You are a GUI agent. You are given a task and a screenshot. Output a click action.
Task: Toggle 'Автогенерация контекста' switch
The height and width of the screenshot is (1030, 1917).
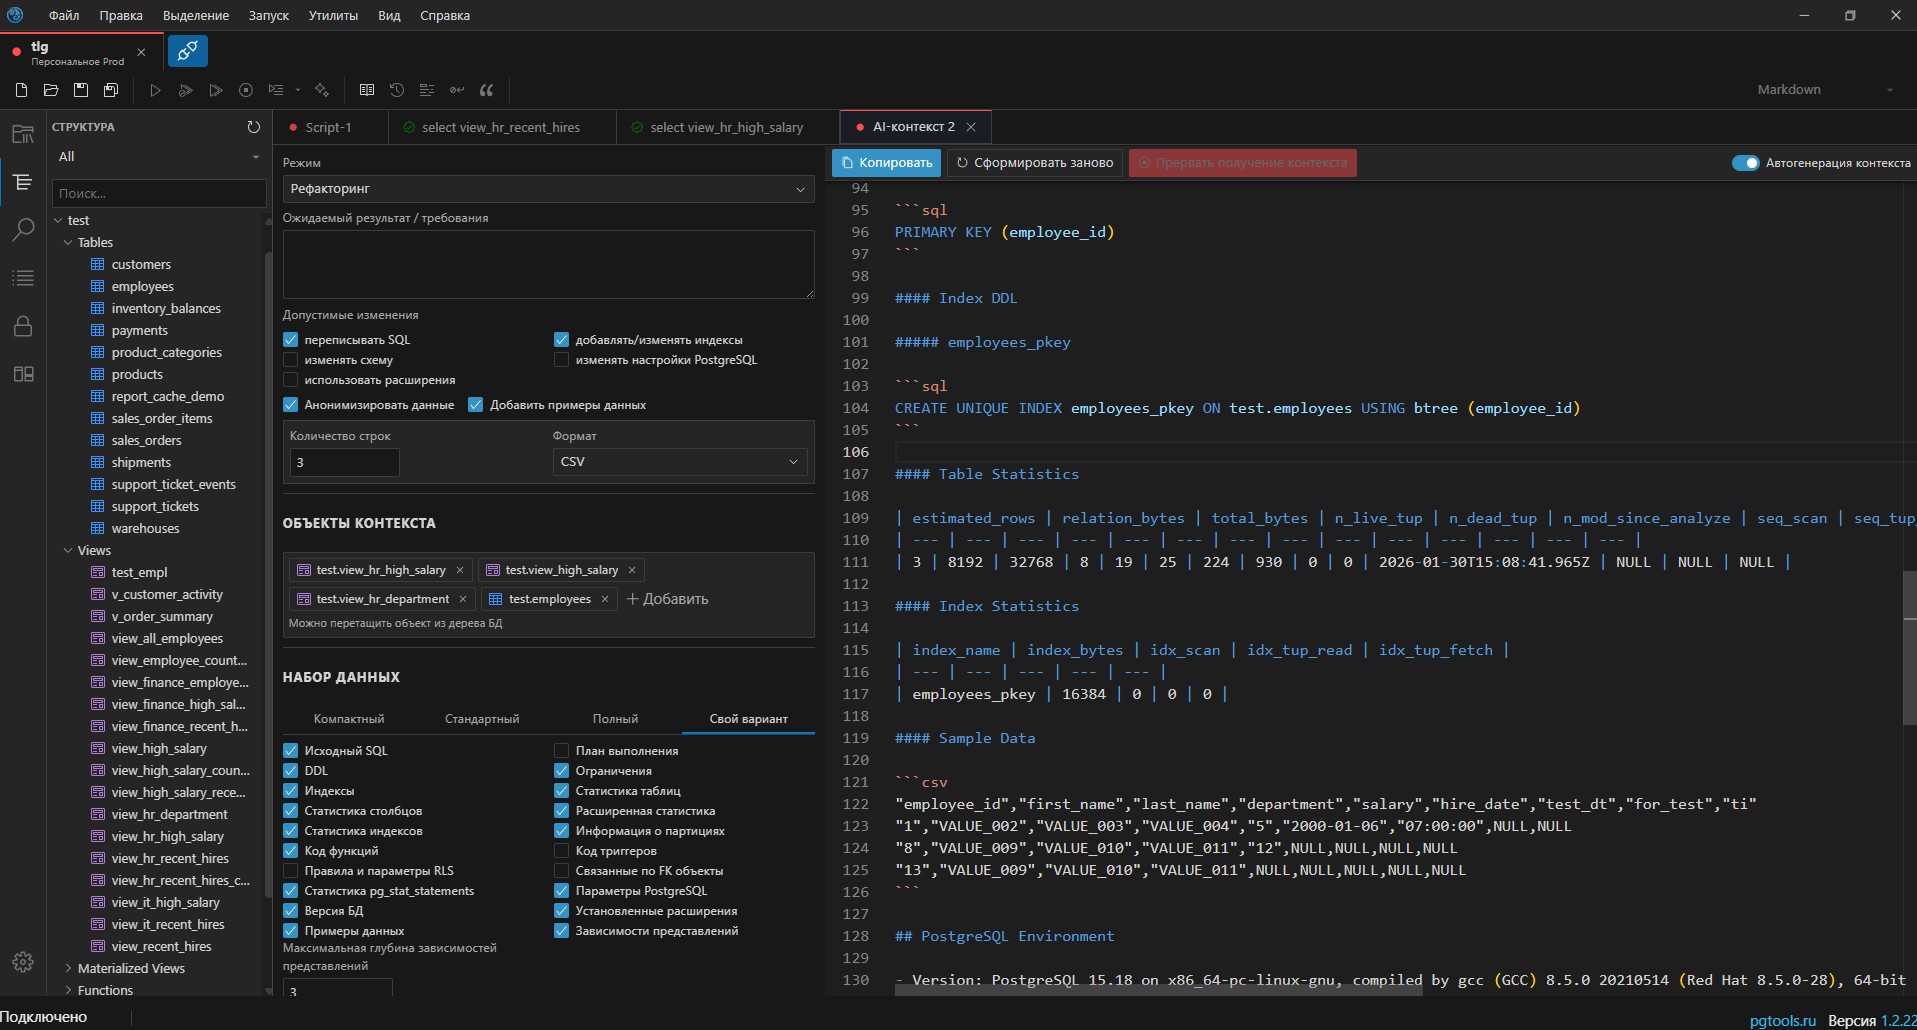tap(1745, 163)
